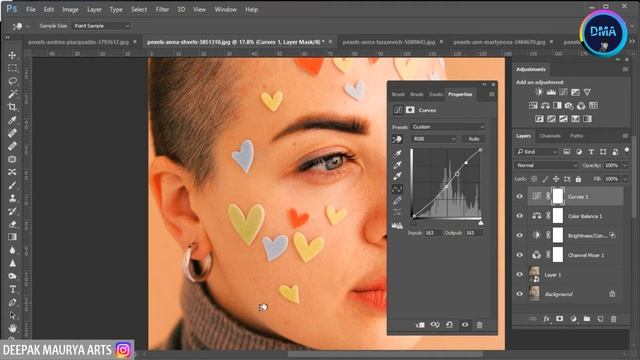Switch to the Paths tab

point(576,136)
